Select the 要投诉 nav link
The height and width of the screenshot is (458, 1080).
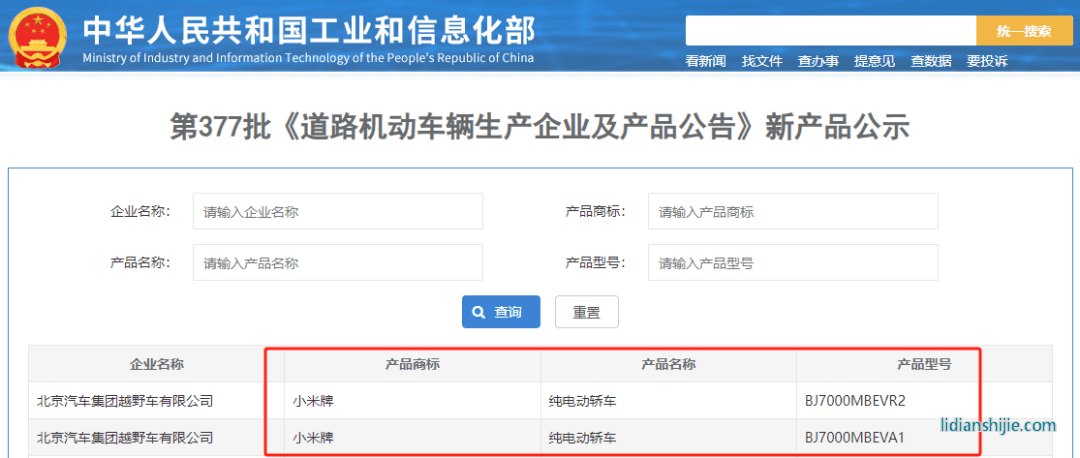(986, 61)
